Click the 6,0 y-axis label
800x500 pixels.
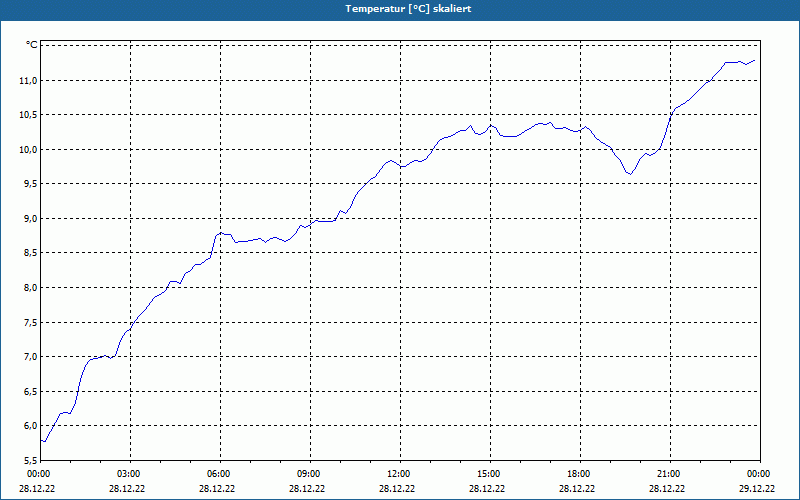pos(31,426)
